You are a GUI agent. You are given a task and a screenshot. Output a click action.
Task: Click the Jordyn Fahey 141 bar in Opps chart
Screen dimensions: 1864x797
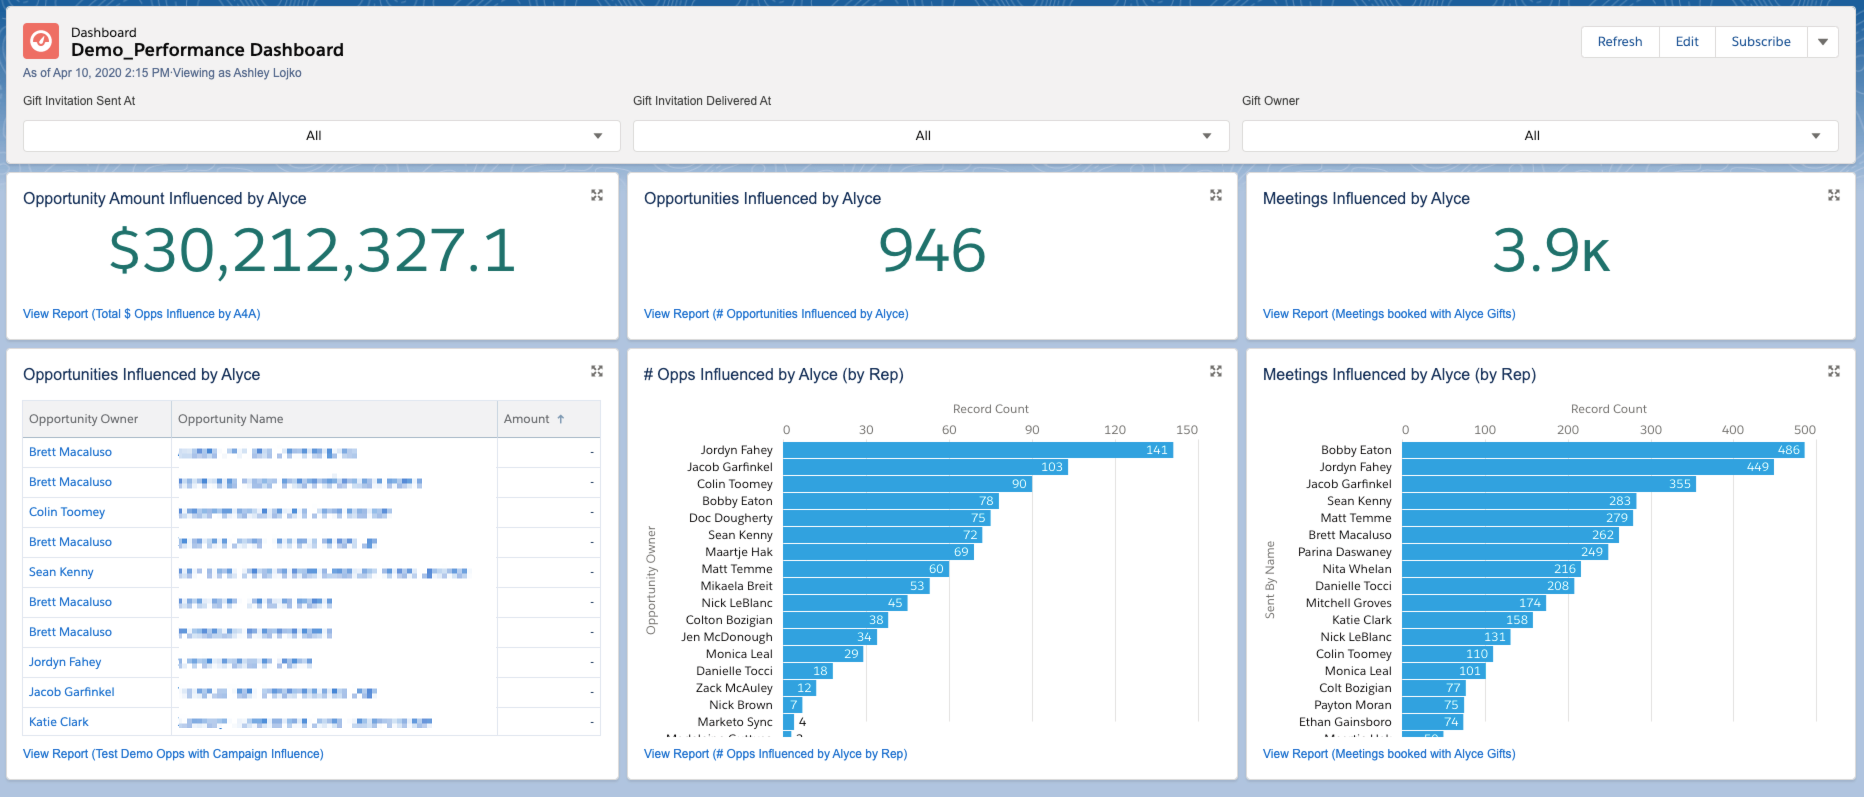click(978, 450)
